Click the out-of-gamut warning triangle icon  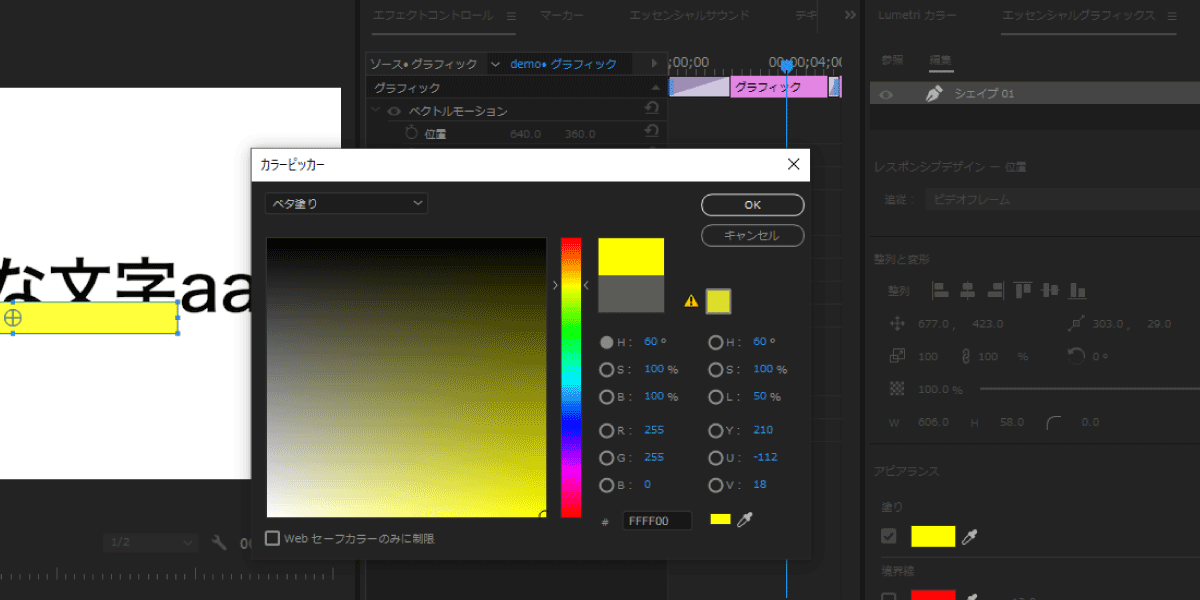click(690, 301)
